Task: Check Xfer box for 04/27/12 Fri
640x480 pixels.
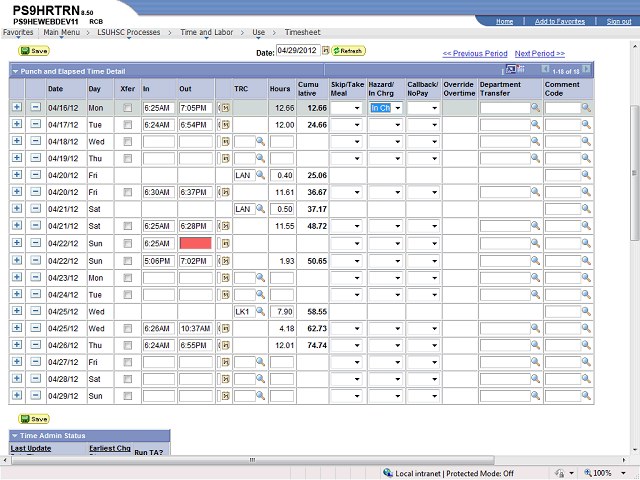Action: click(128, 362)
